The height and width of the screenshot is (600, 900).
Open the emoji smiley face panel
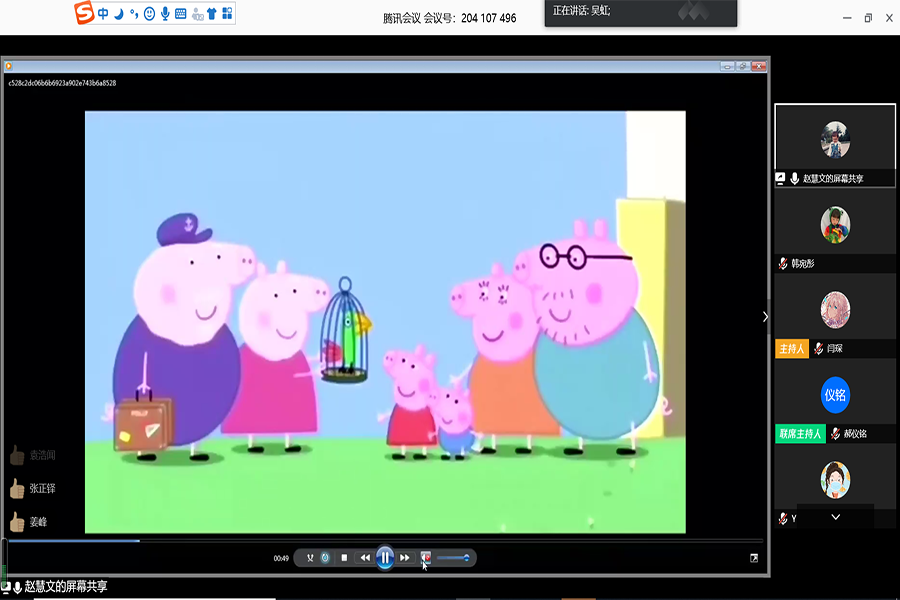click(x=149, y=14)
